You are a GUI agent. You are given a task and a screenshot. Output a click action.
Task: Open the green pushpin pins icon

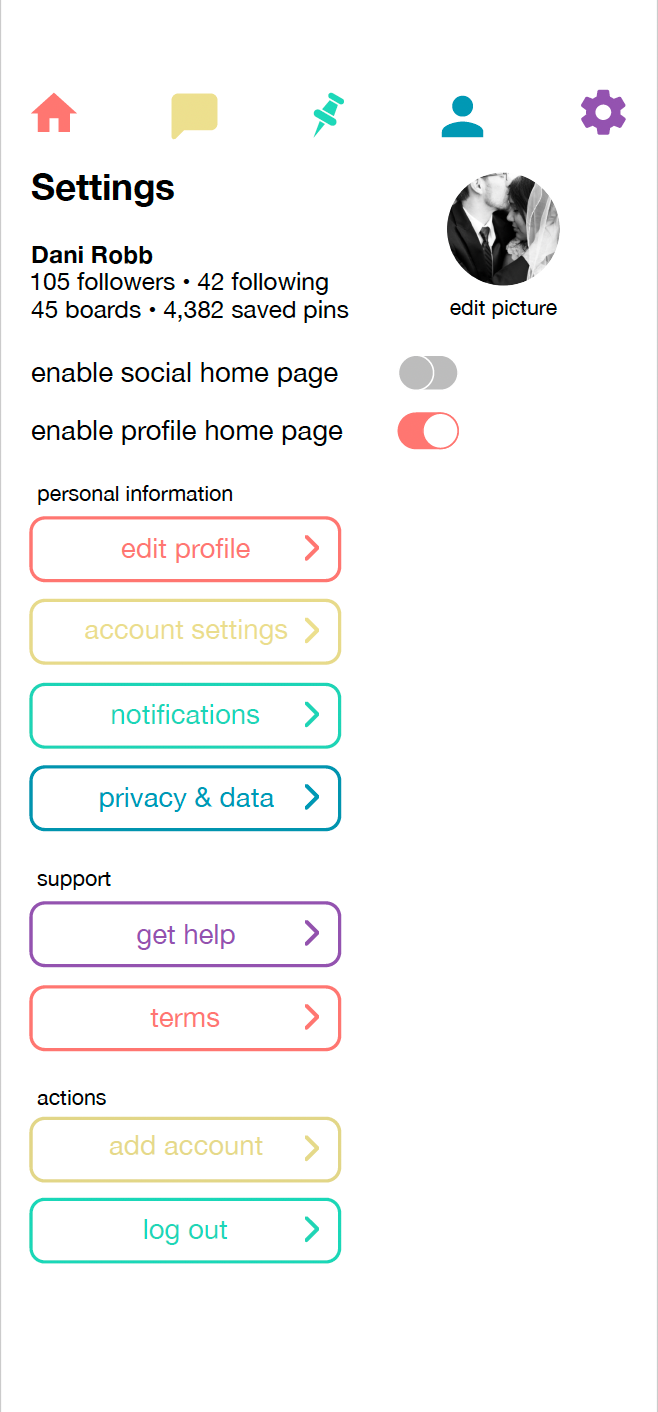(327, 115)
